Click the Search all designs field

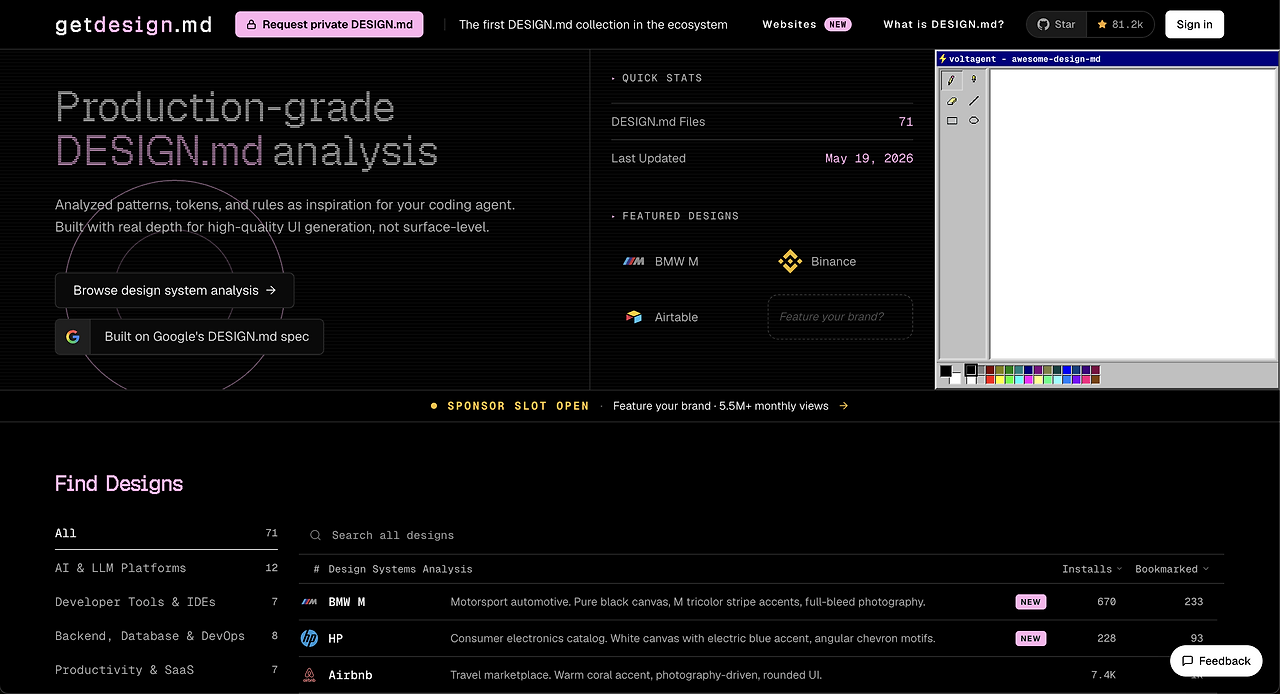coord(761,535)
